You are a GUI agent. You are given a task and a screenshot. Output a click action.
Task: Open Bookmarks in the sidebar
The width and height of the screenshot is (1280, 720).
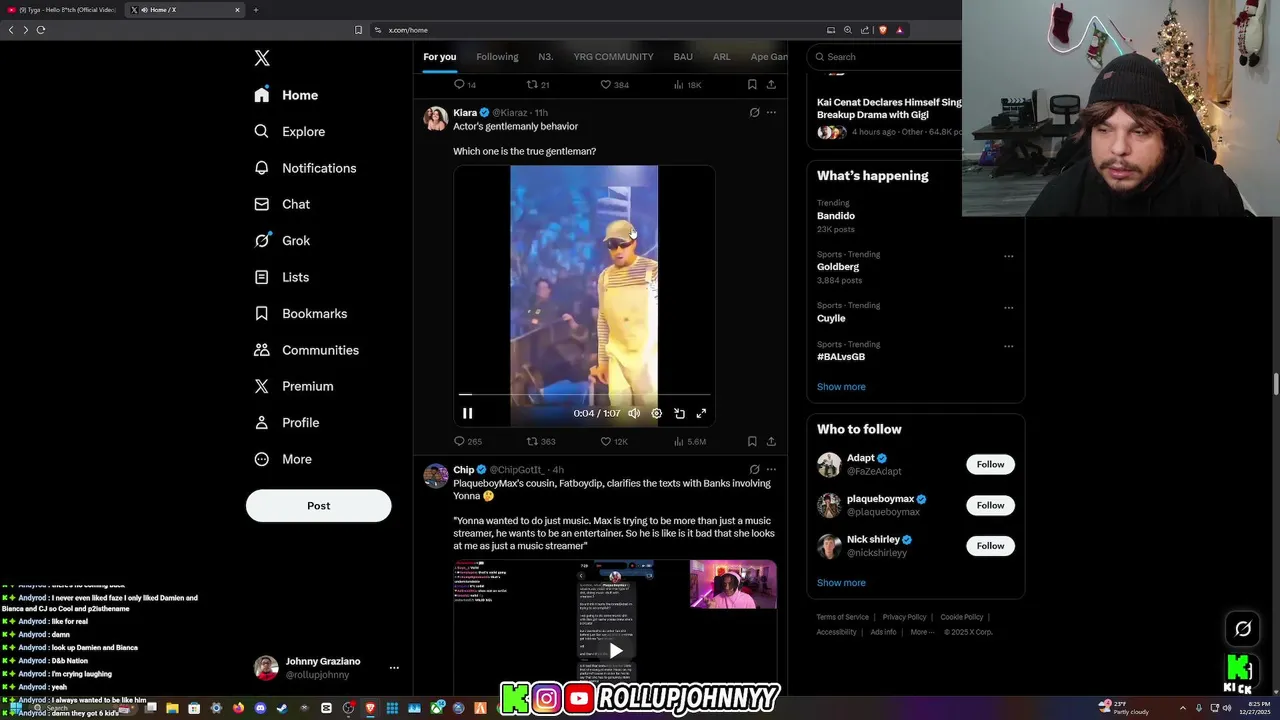(x=301, y=314)
